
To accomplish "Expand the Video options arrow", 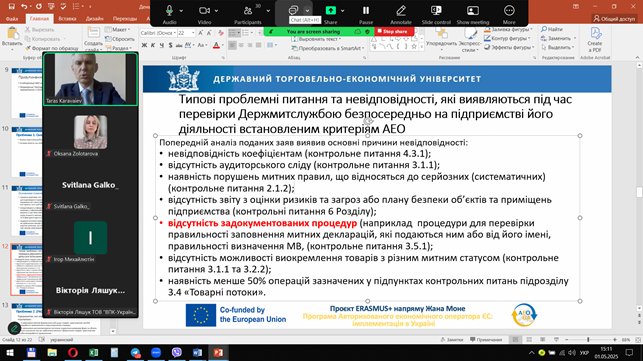I will click(x=217, y=11).
